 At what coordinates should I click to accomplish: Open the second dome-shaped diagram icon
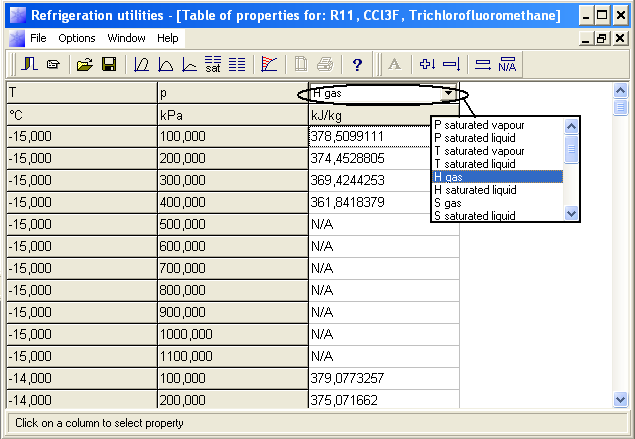(x=165, y=64)
